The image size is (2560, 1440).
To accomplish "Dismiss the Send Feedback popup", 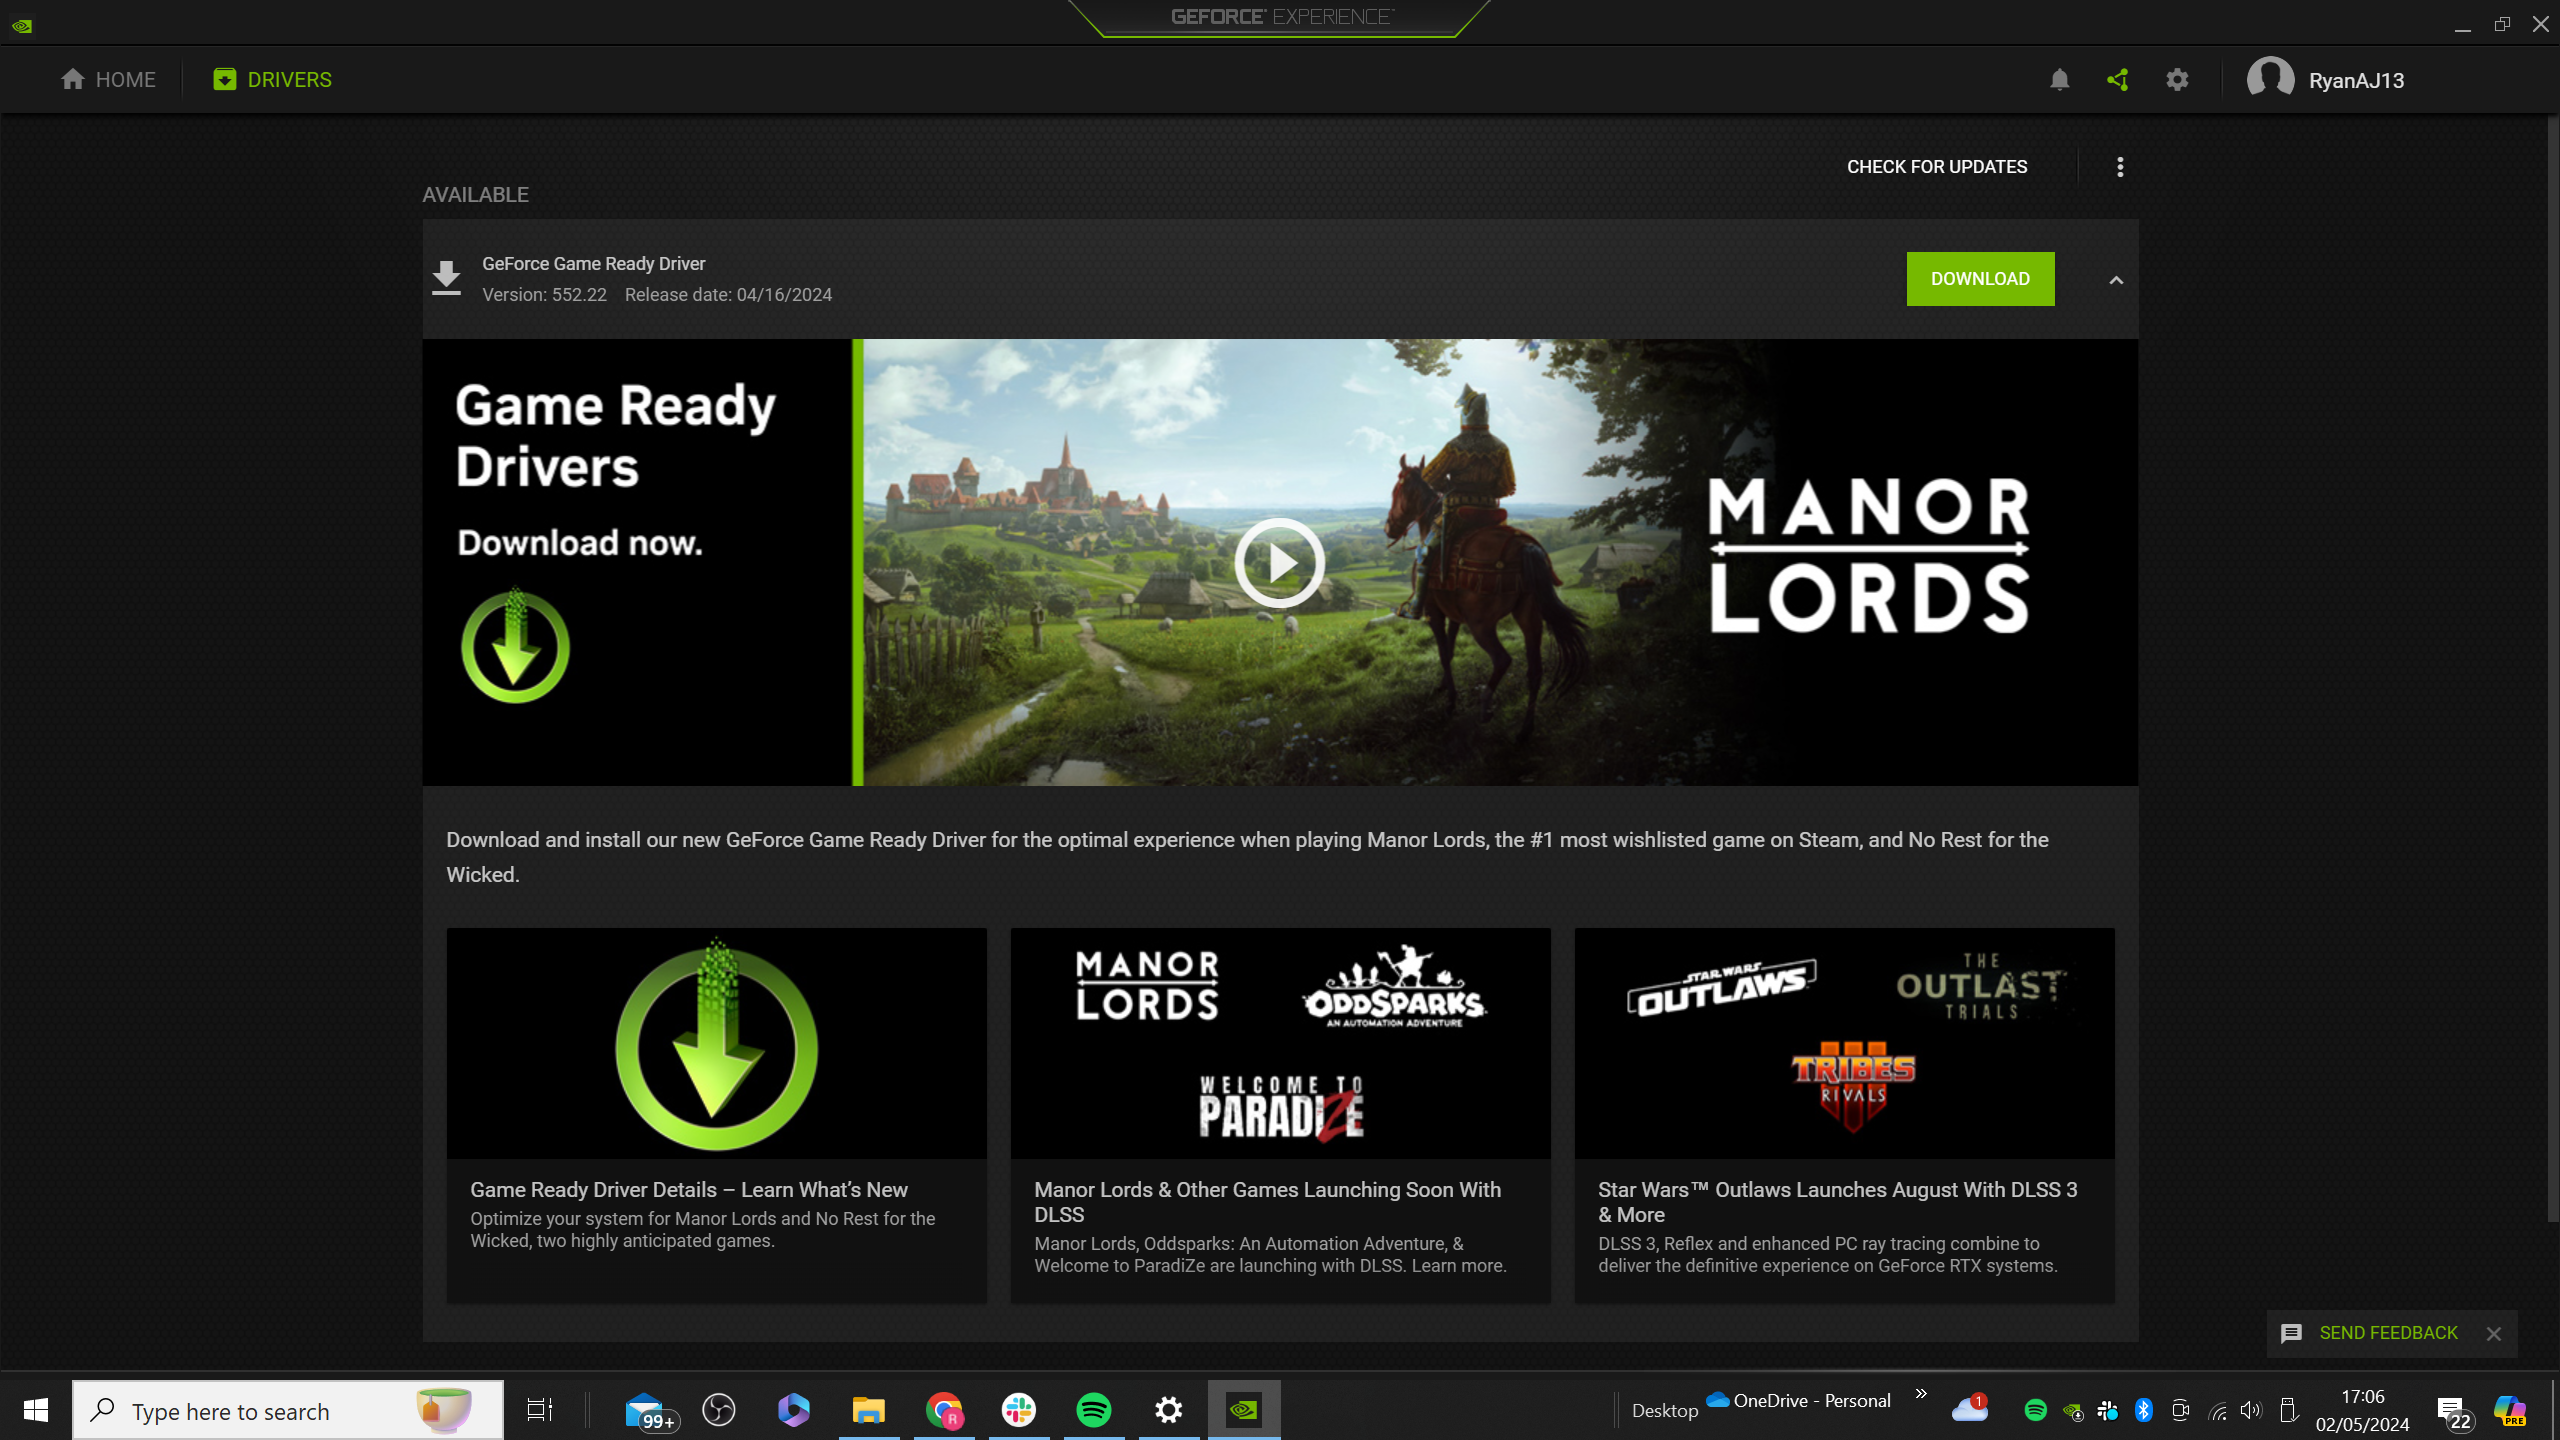I will pos(2494,1334).
